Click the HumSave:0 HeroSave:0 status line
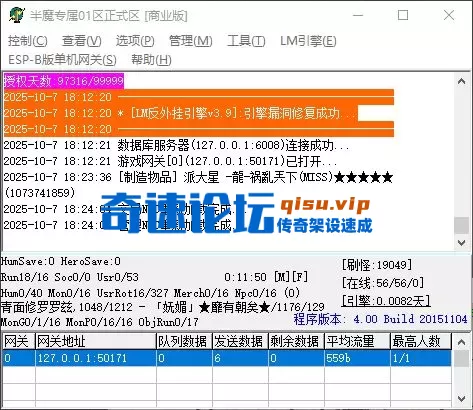Viewport: 473px width, 410px height. point(61,261)
